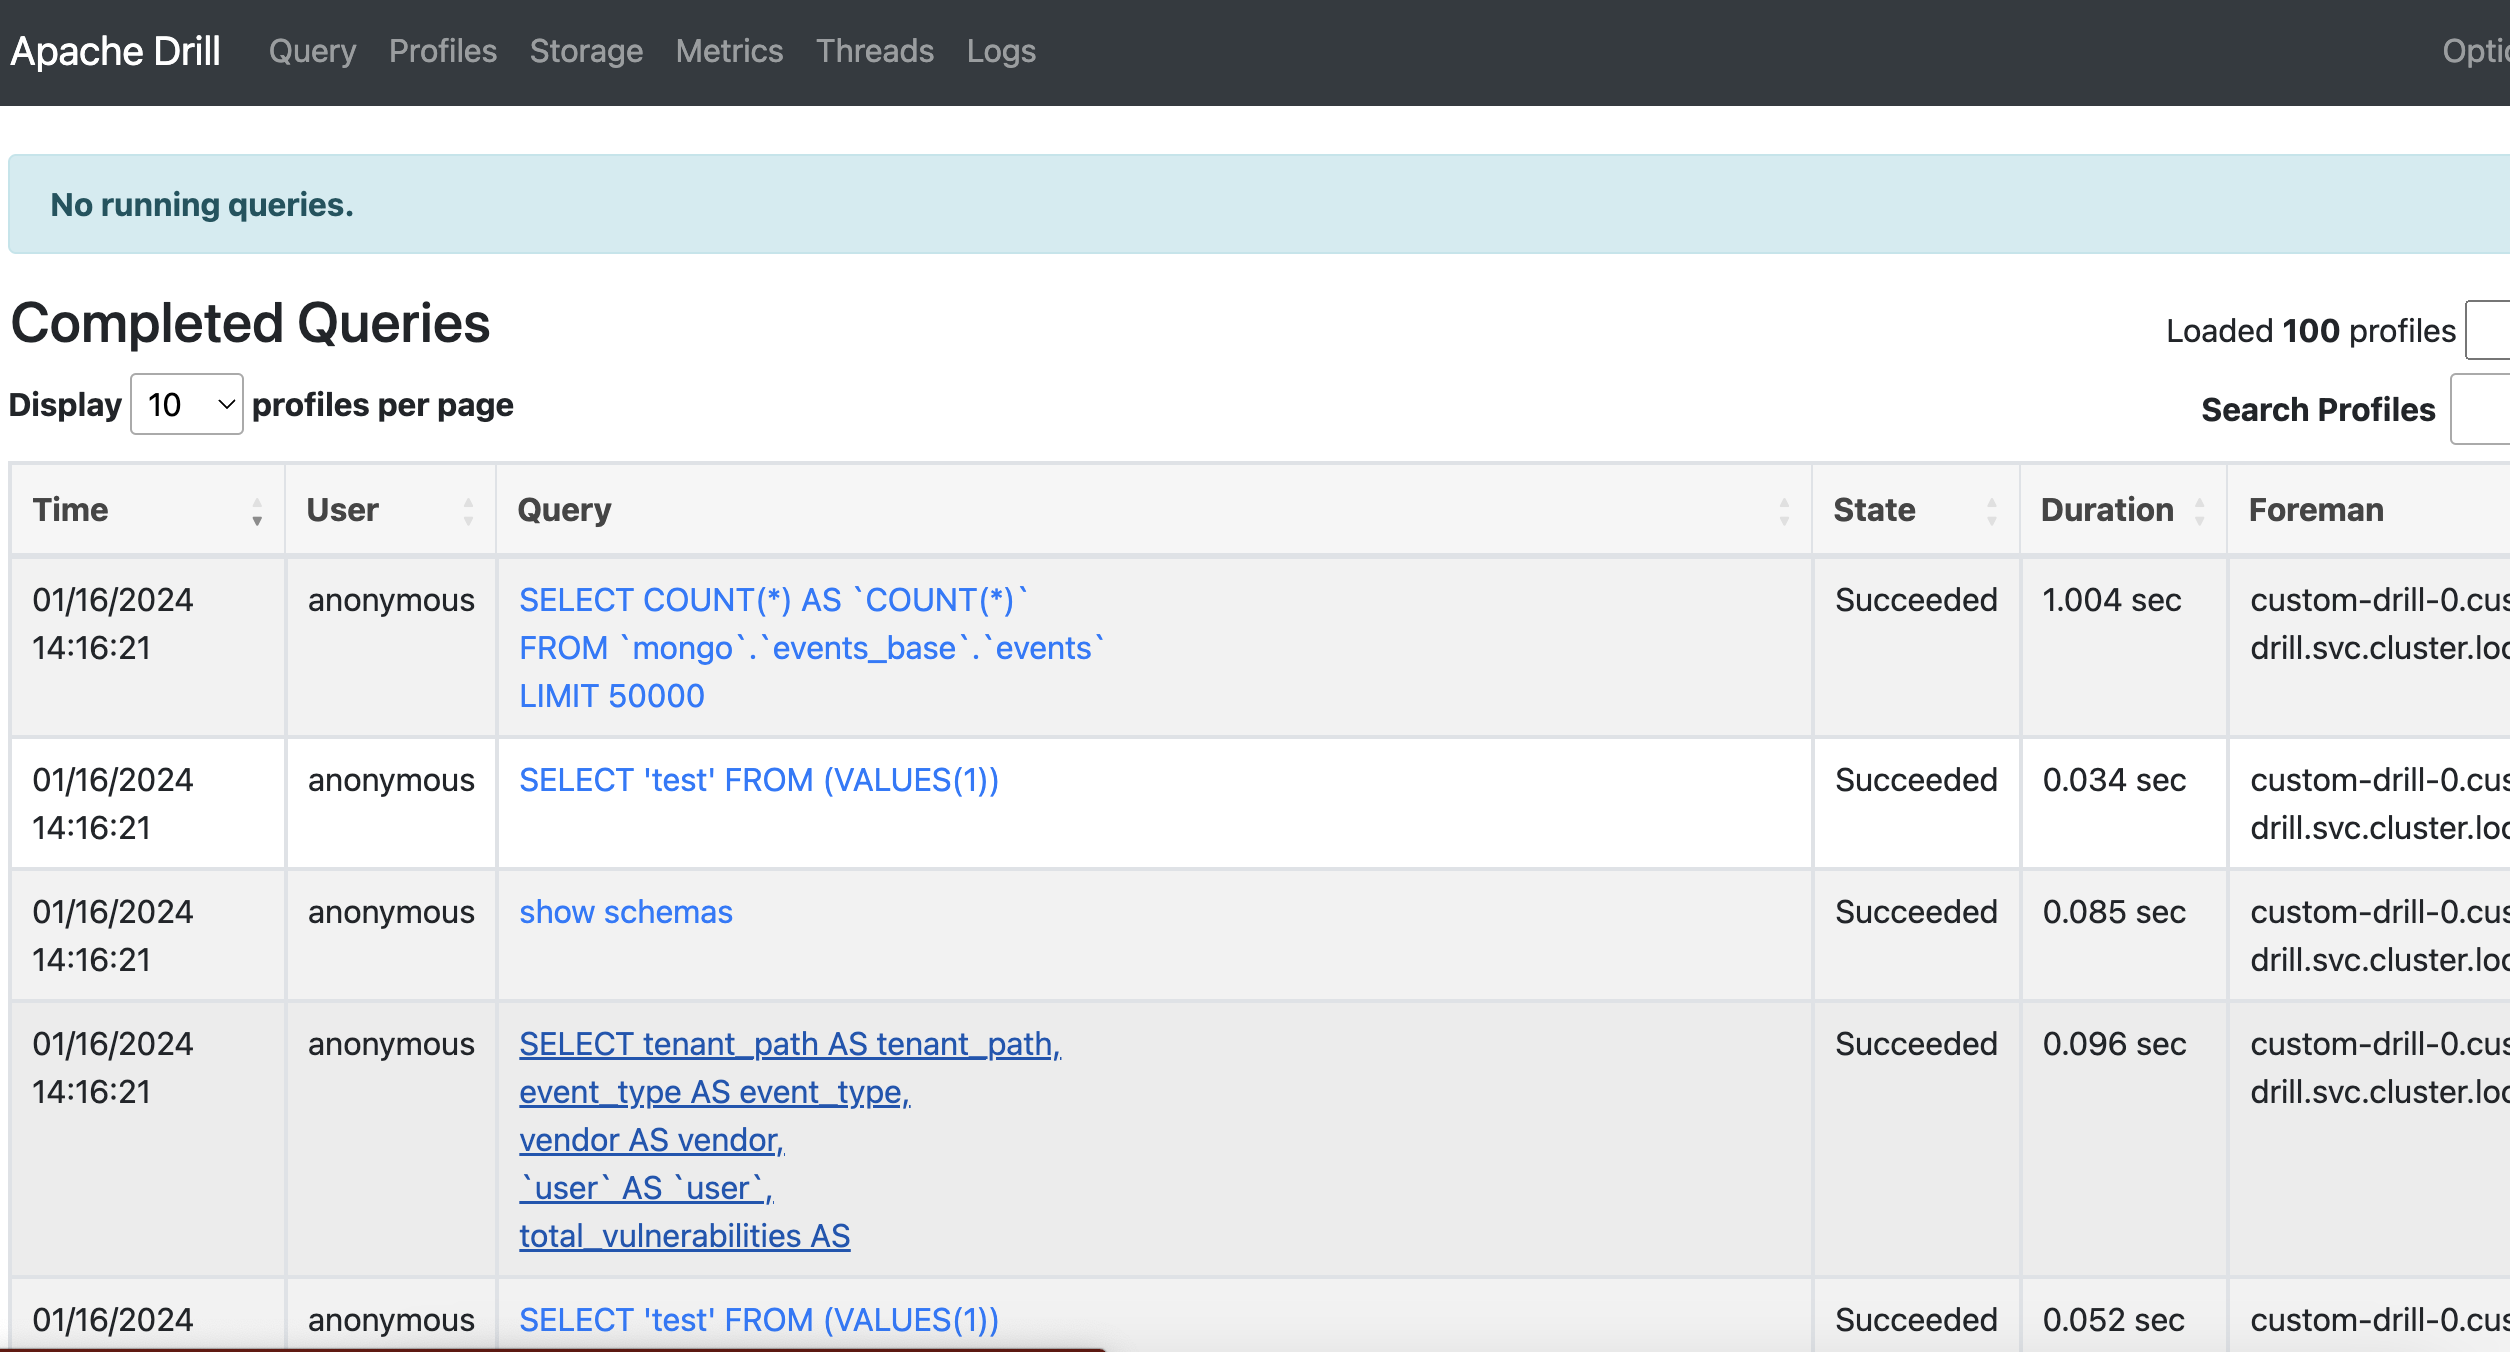The height and width of the screenshot is (1352, 2510).
Task: Click the User column sort icon
Action: [468, 512]
